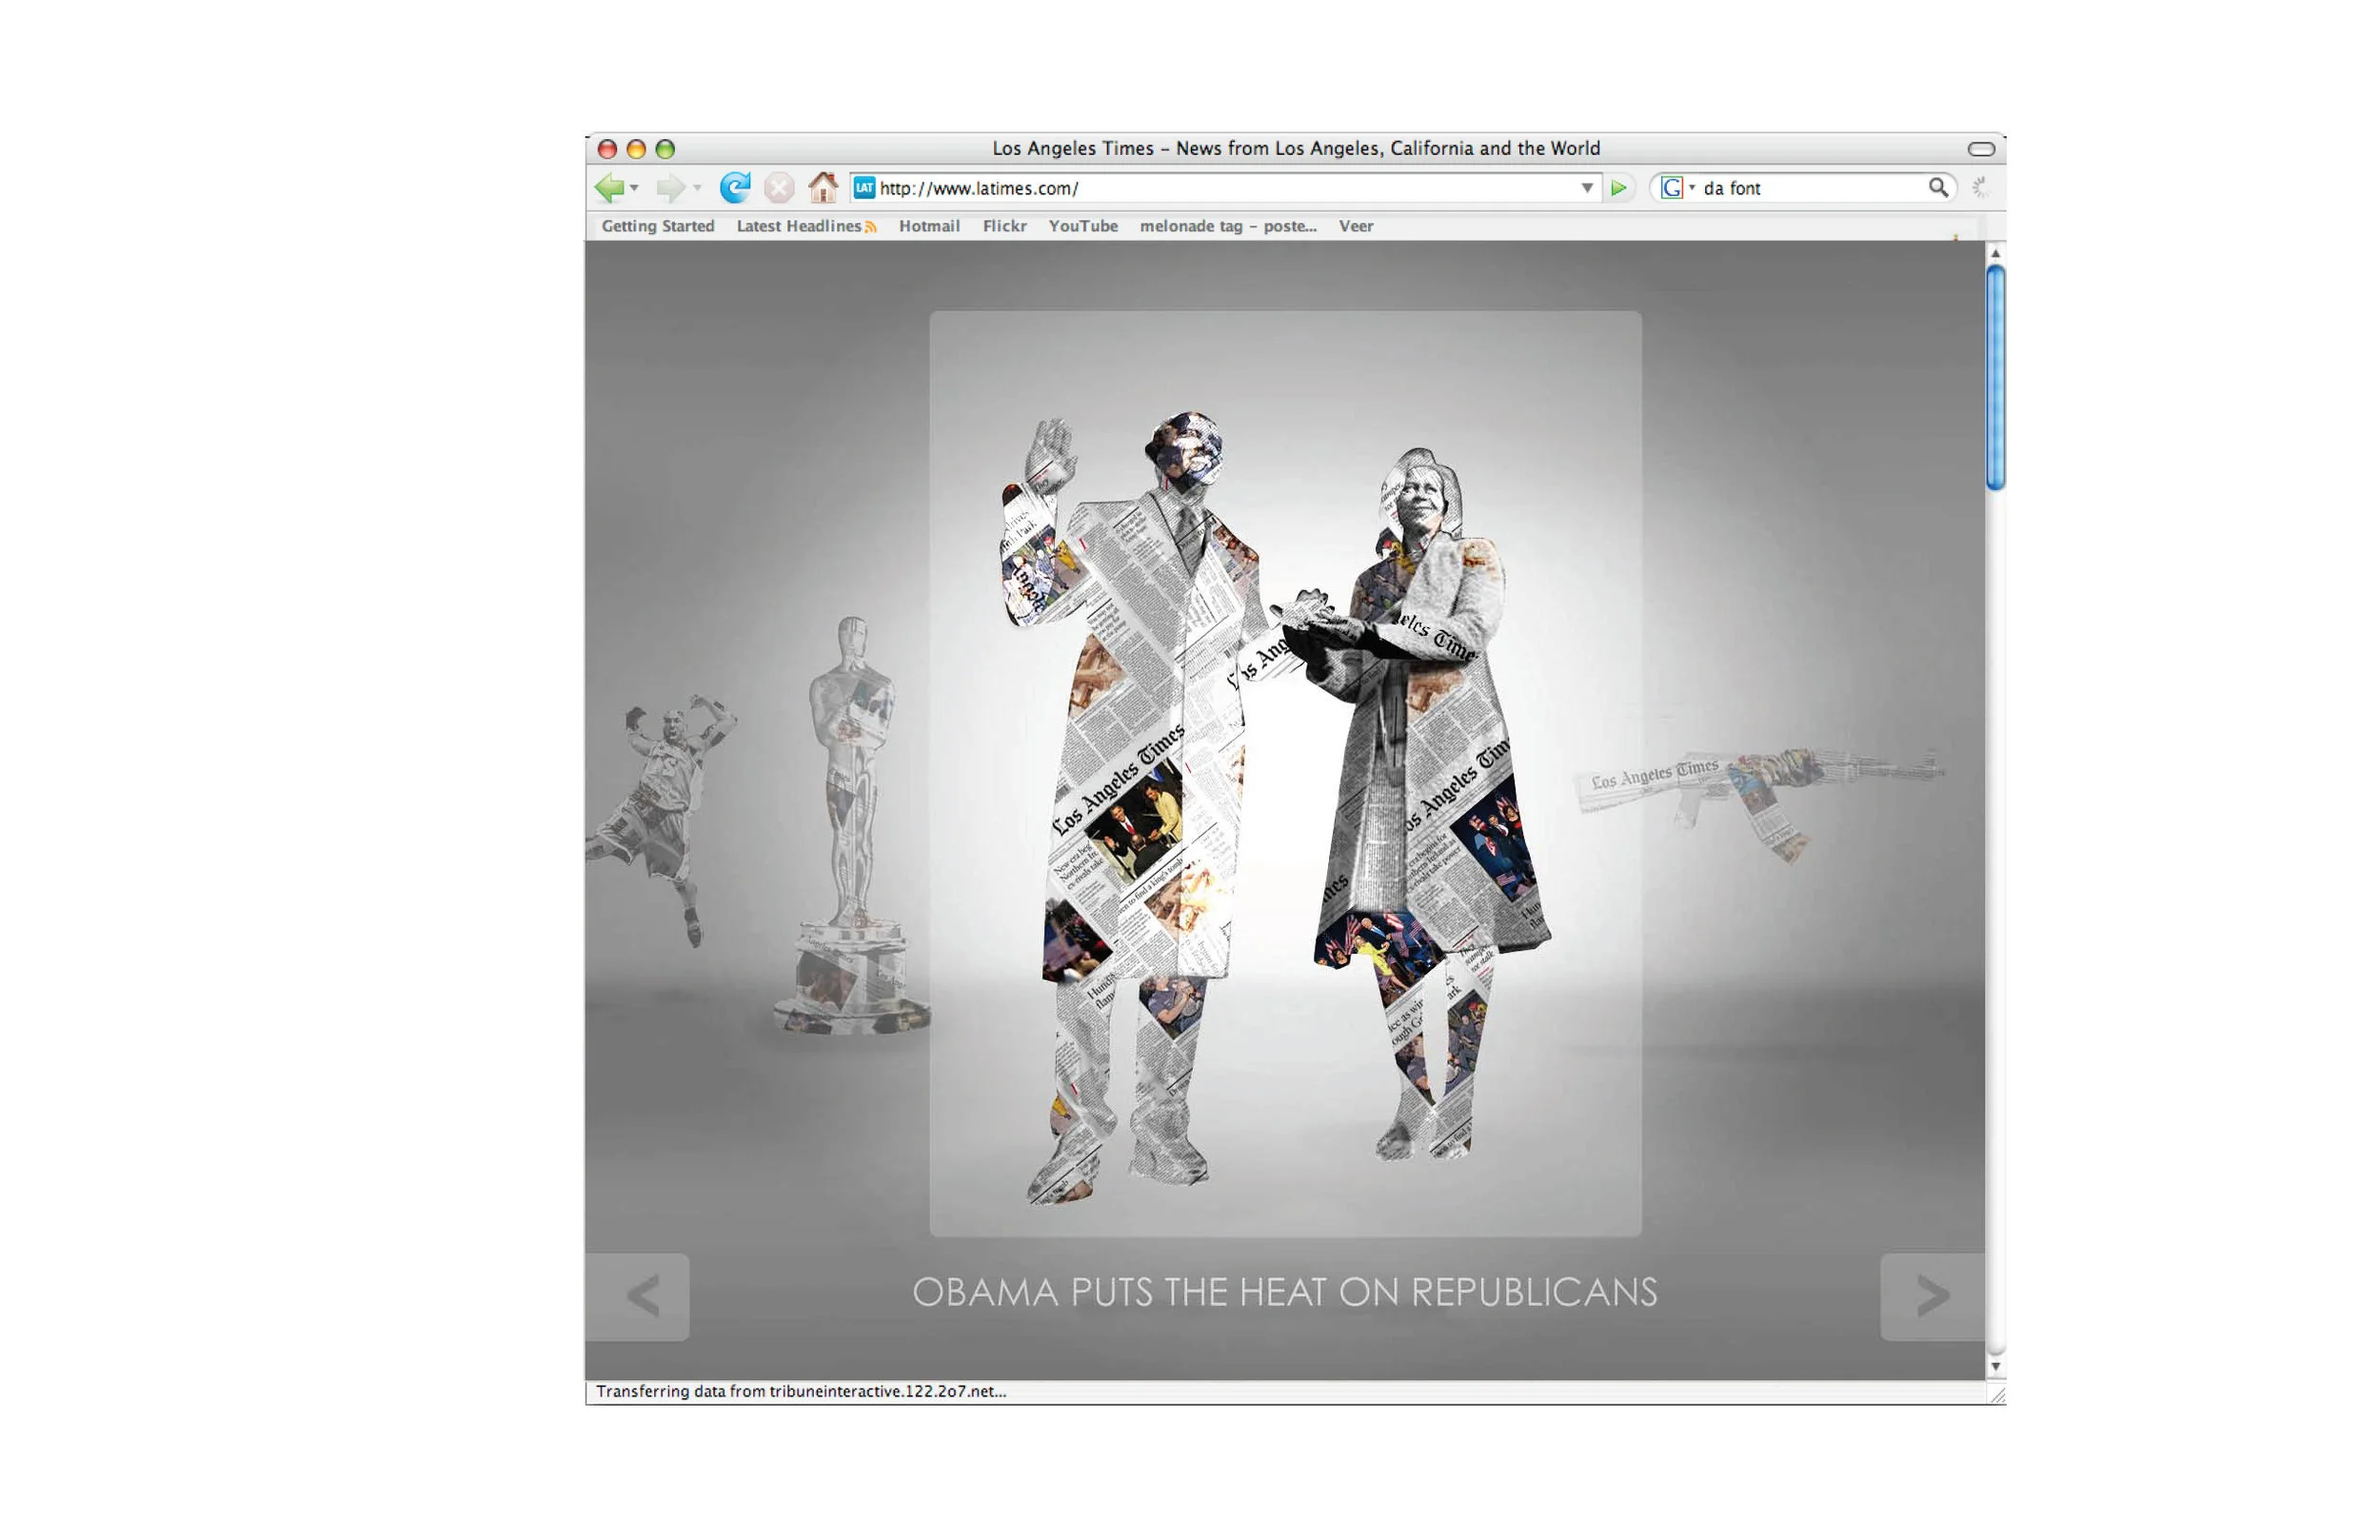2380x1540 pixels.
Task: Click the Forward arrow button
Action: [670, 188]
